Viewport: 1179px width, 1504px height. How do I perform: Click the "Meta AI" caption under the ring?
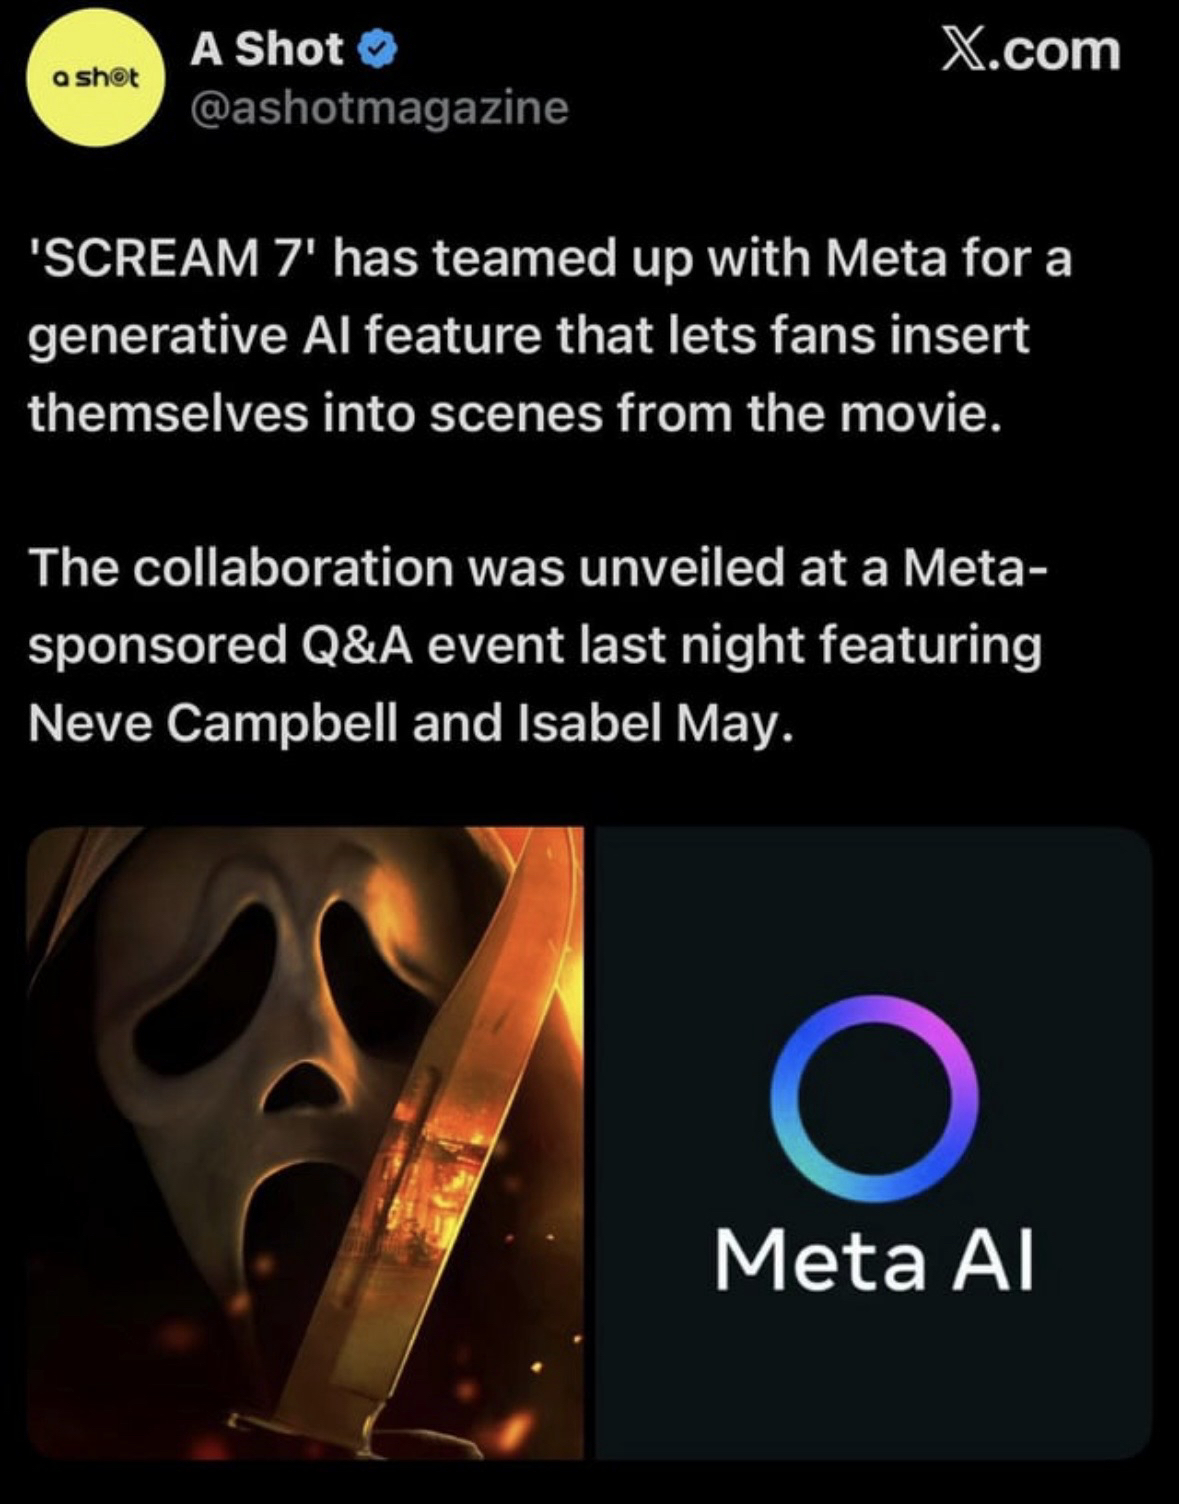(x=874, y=1260)
